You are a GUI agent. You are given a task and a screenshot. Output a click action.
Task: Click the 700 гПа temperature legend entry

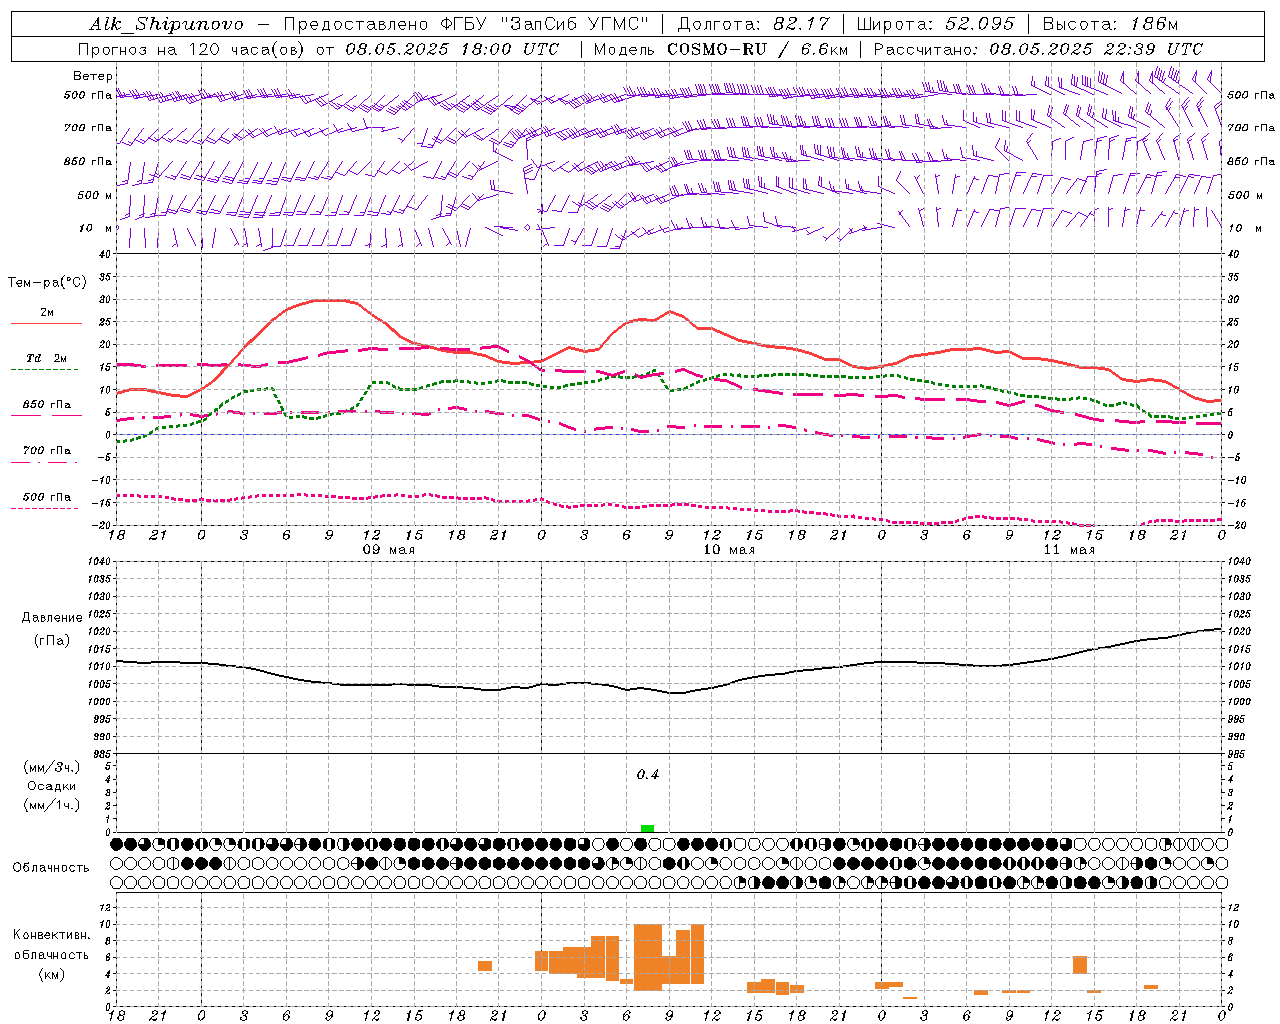47,451
